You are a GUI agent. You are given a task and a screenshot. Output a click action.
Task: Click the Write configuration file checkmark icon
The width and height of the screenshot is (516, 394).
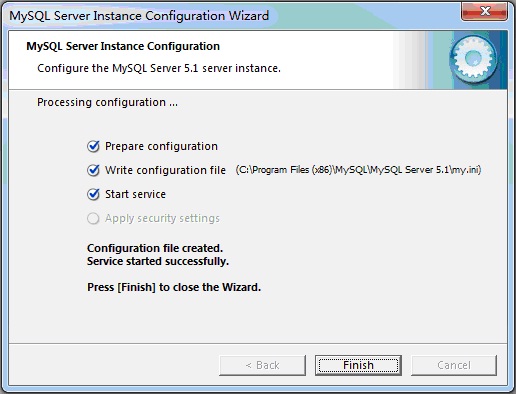pyautogui.click(x=93, y=170)
